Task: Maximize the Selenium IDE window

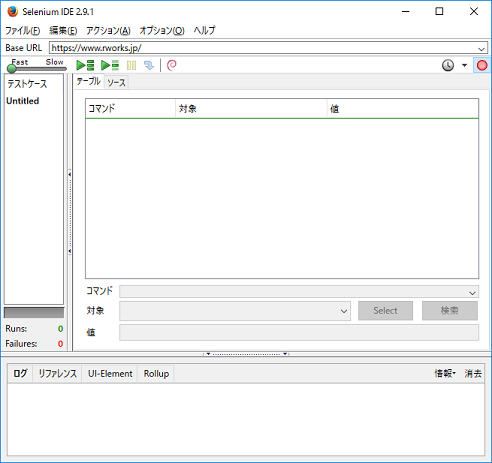Action: click(439, 11)
